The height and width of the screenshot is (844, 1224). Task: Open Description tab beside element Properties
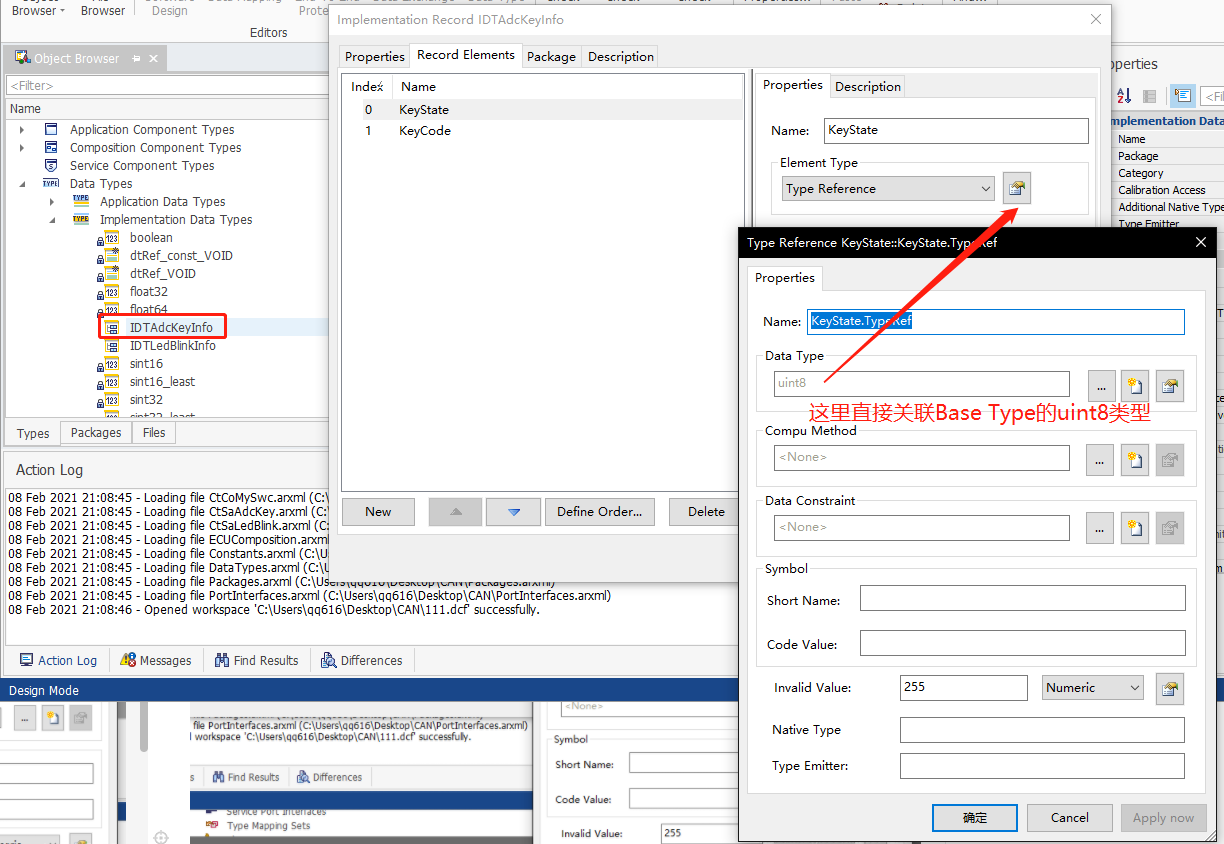click(x=868, y=87)
